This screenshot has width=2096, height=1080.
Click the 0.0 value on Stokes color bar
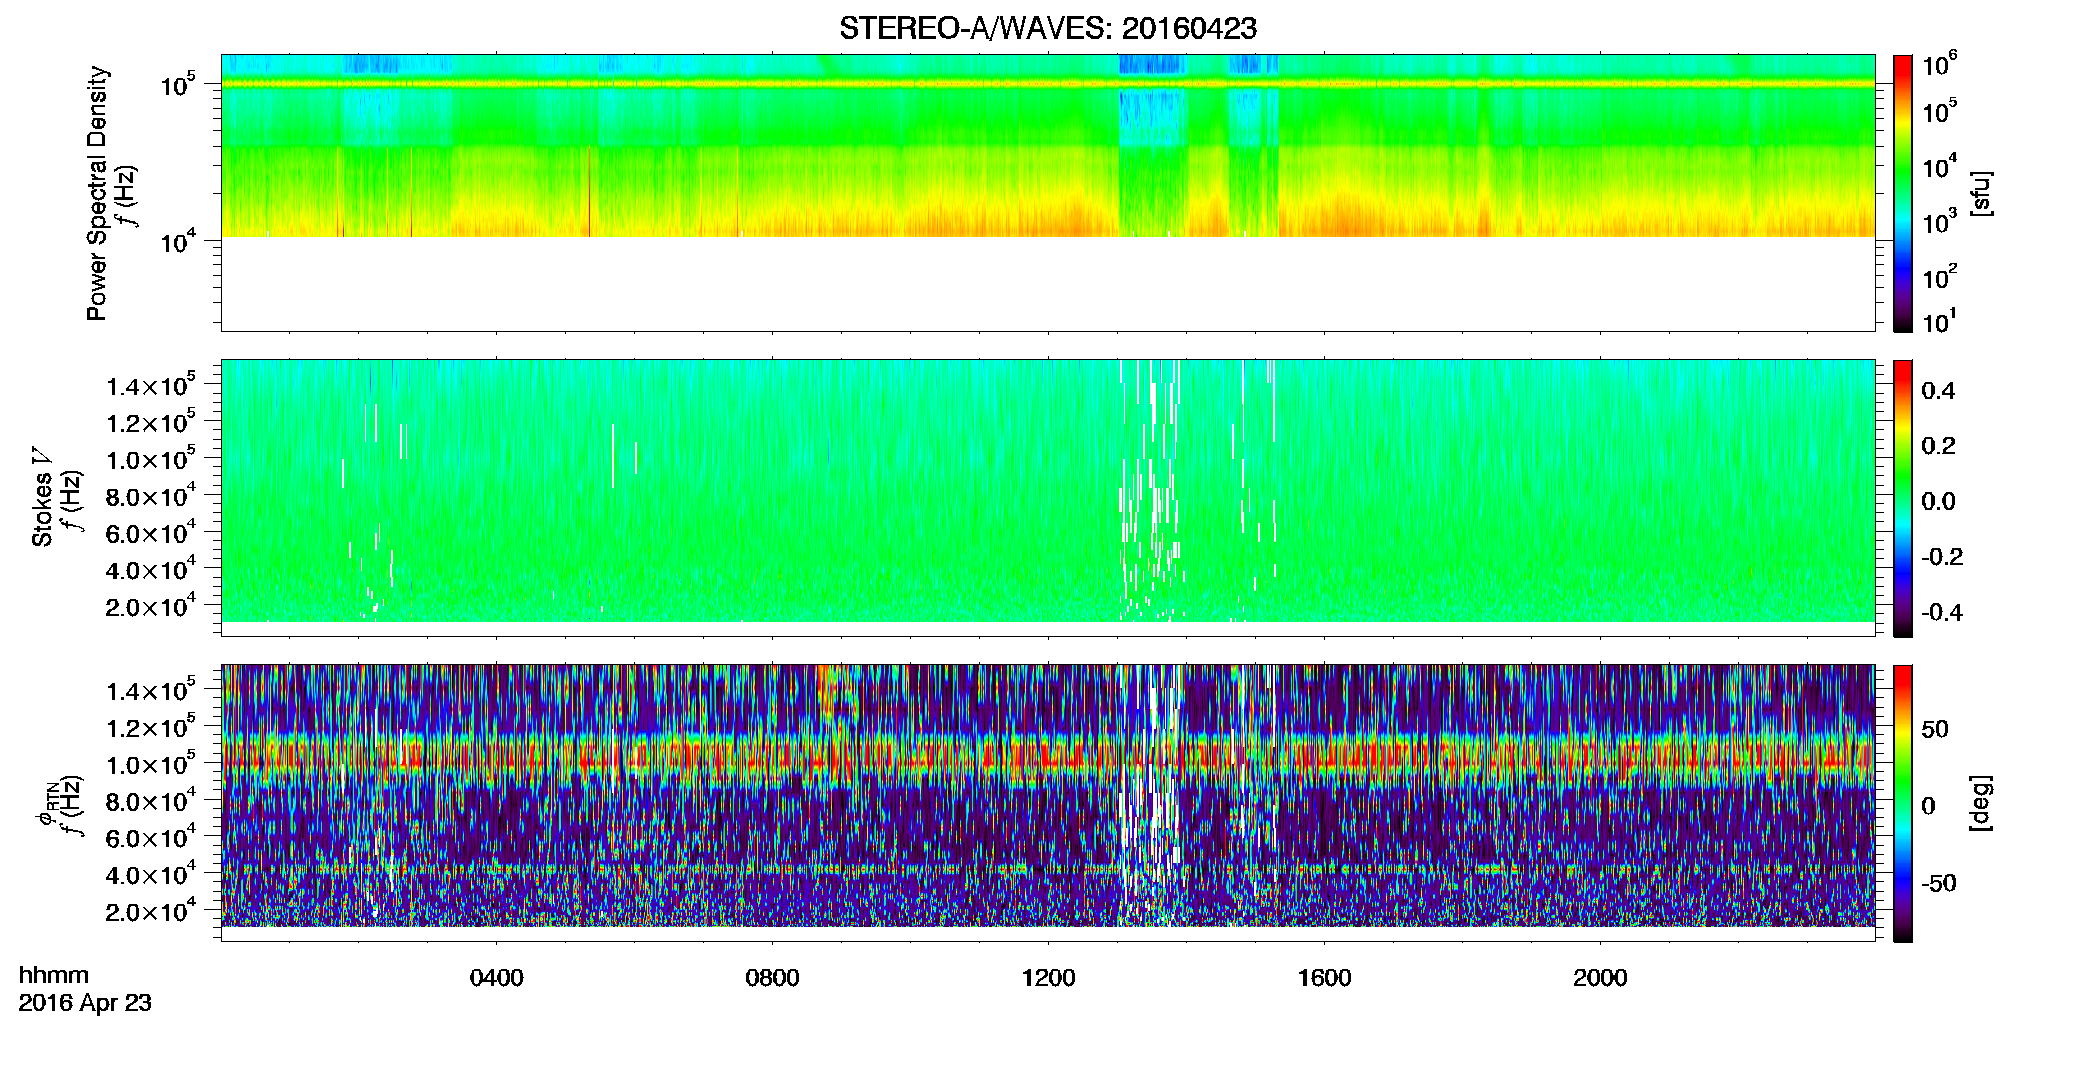(1938, 501)
